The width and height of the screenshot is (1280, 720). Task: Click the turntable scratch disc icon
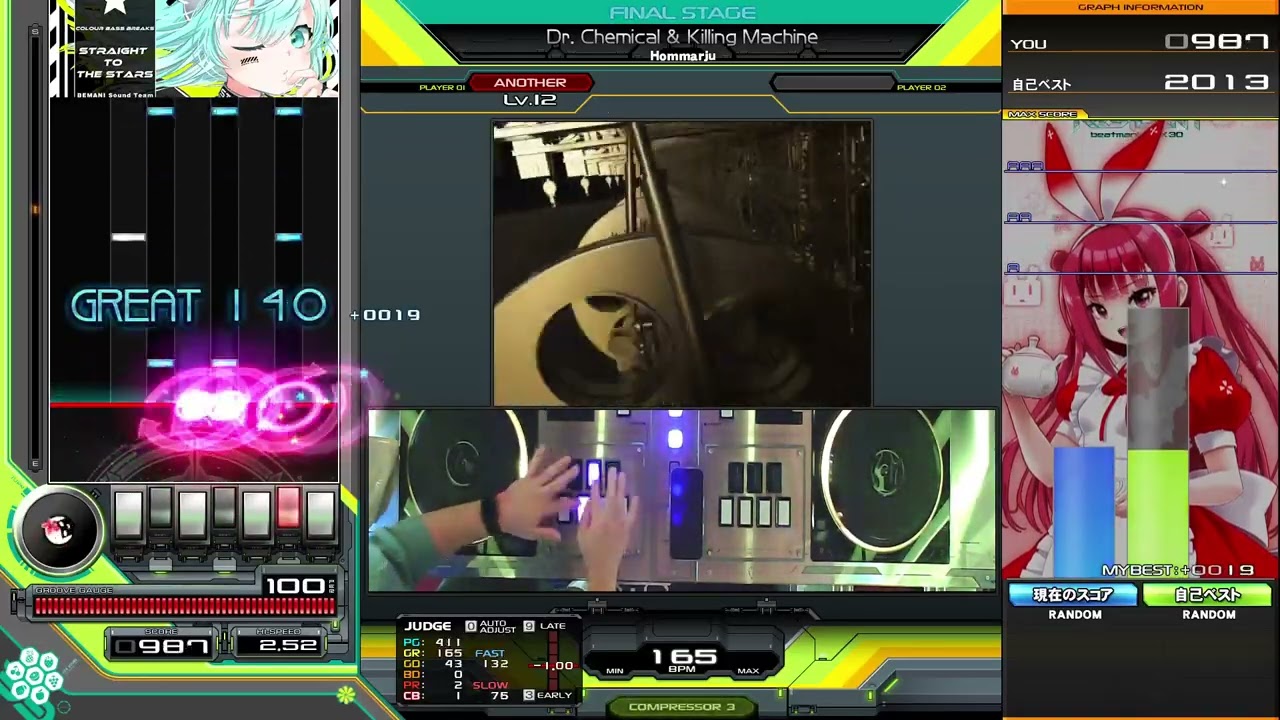(x=58, y=530)
